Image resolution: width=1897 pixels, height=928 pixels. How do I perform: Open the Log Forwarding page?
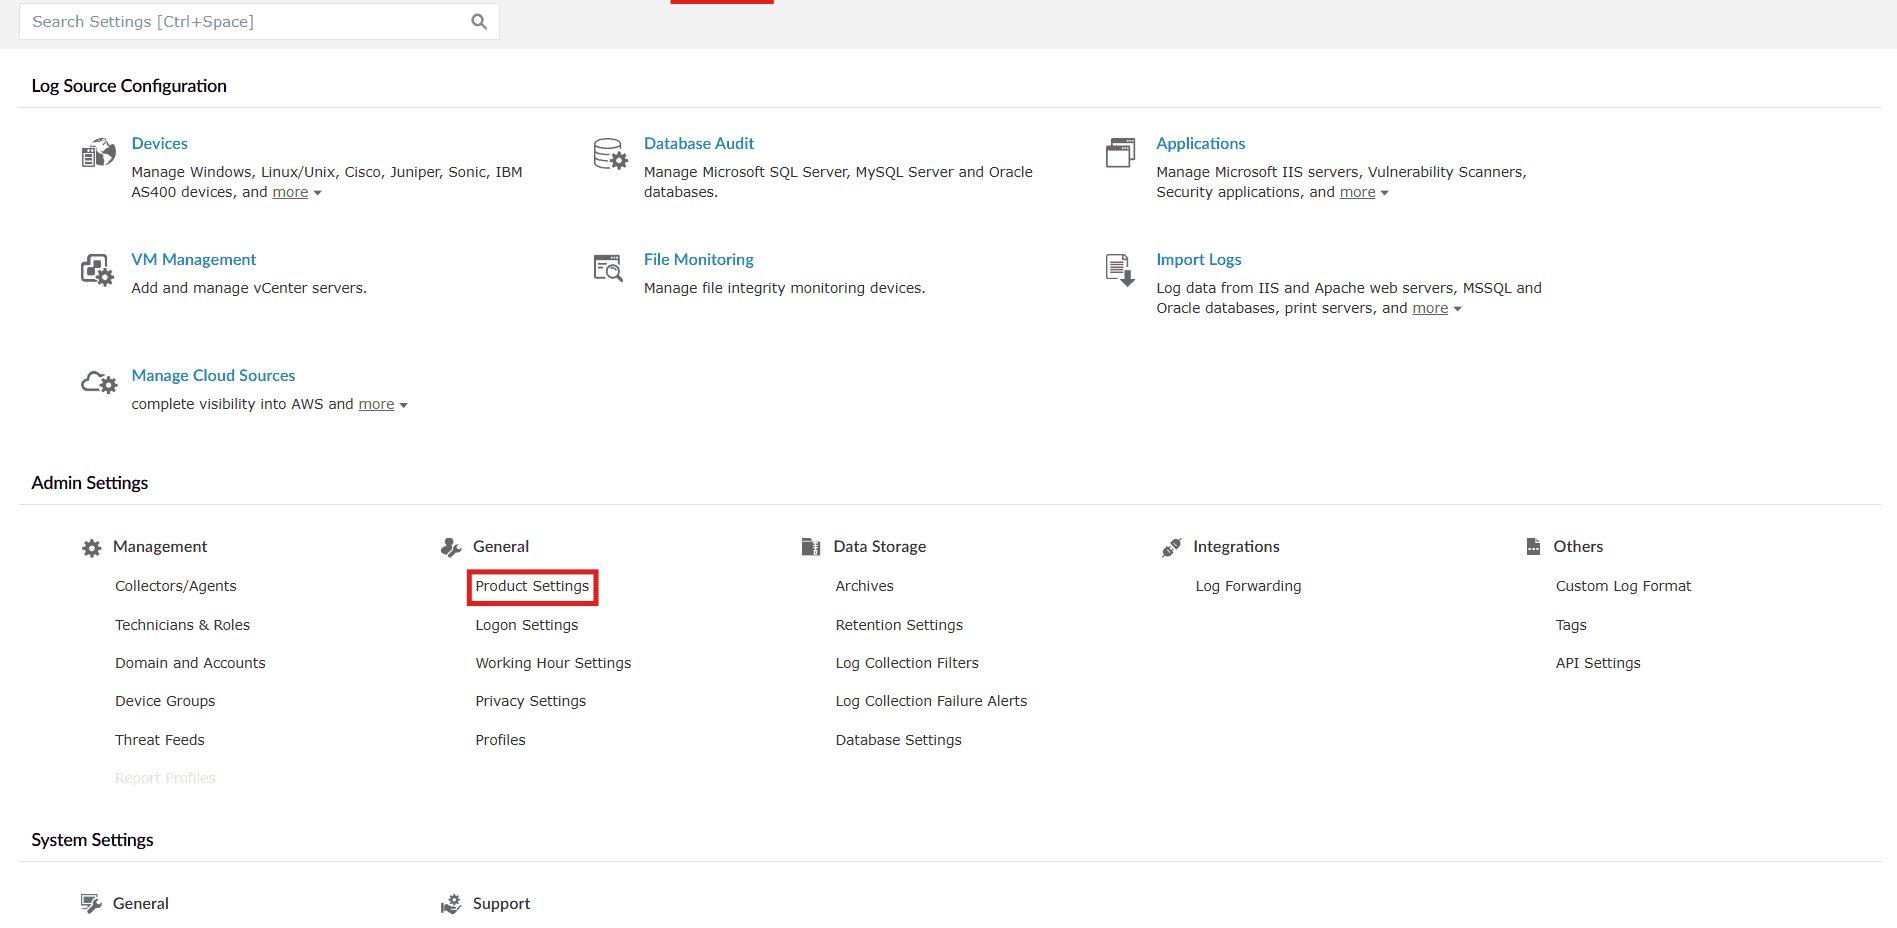click(1248, 585)
